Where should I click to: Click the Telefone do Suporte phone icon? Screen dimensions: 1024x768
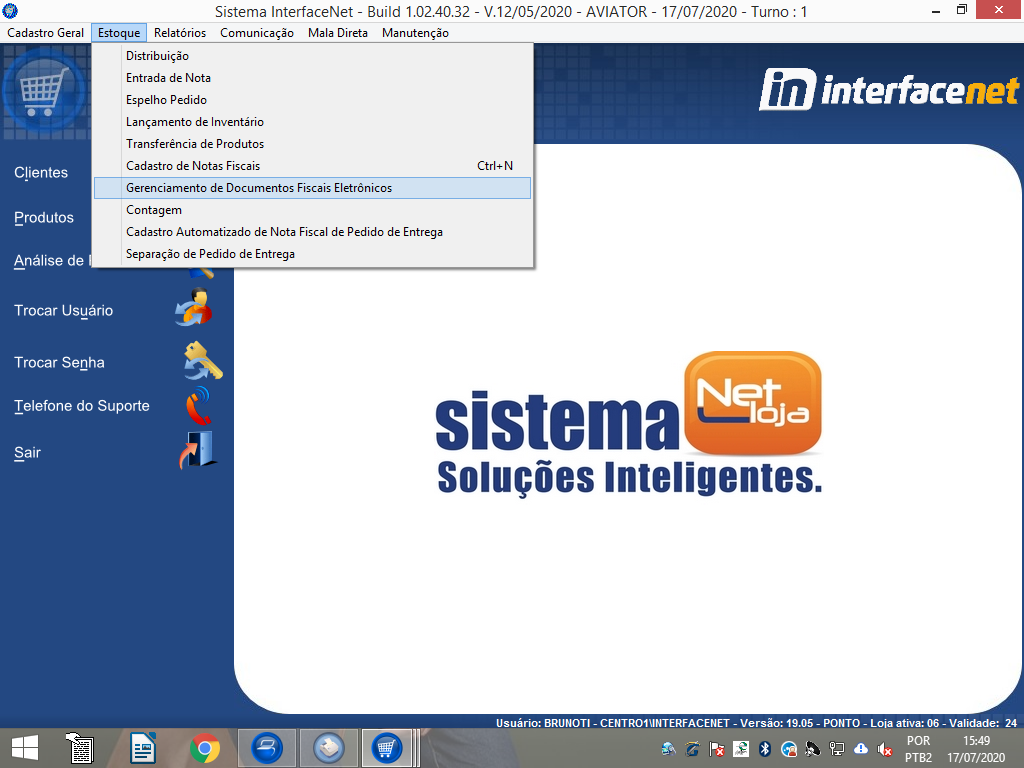(x=198, y=406)
